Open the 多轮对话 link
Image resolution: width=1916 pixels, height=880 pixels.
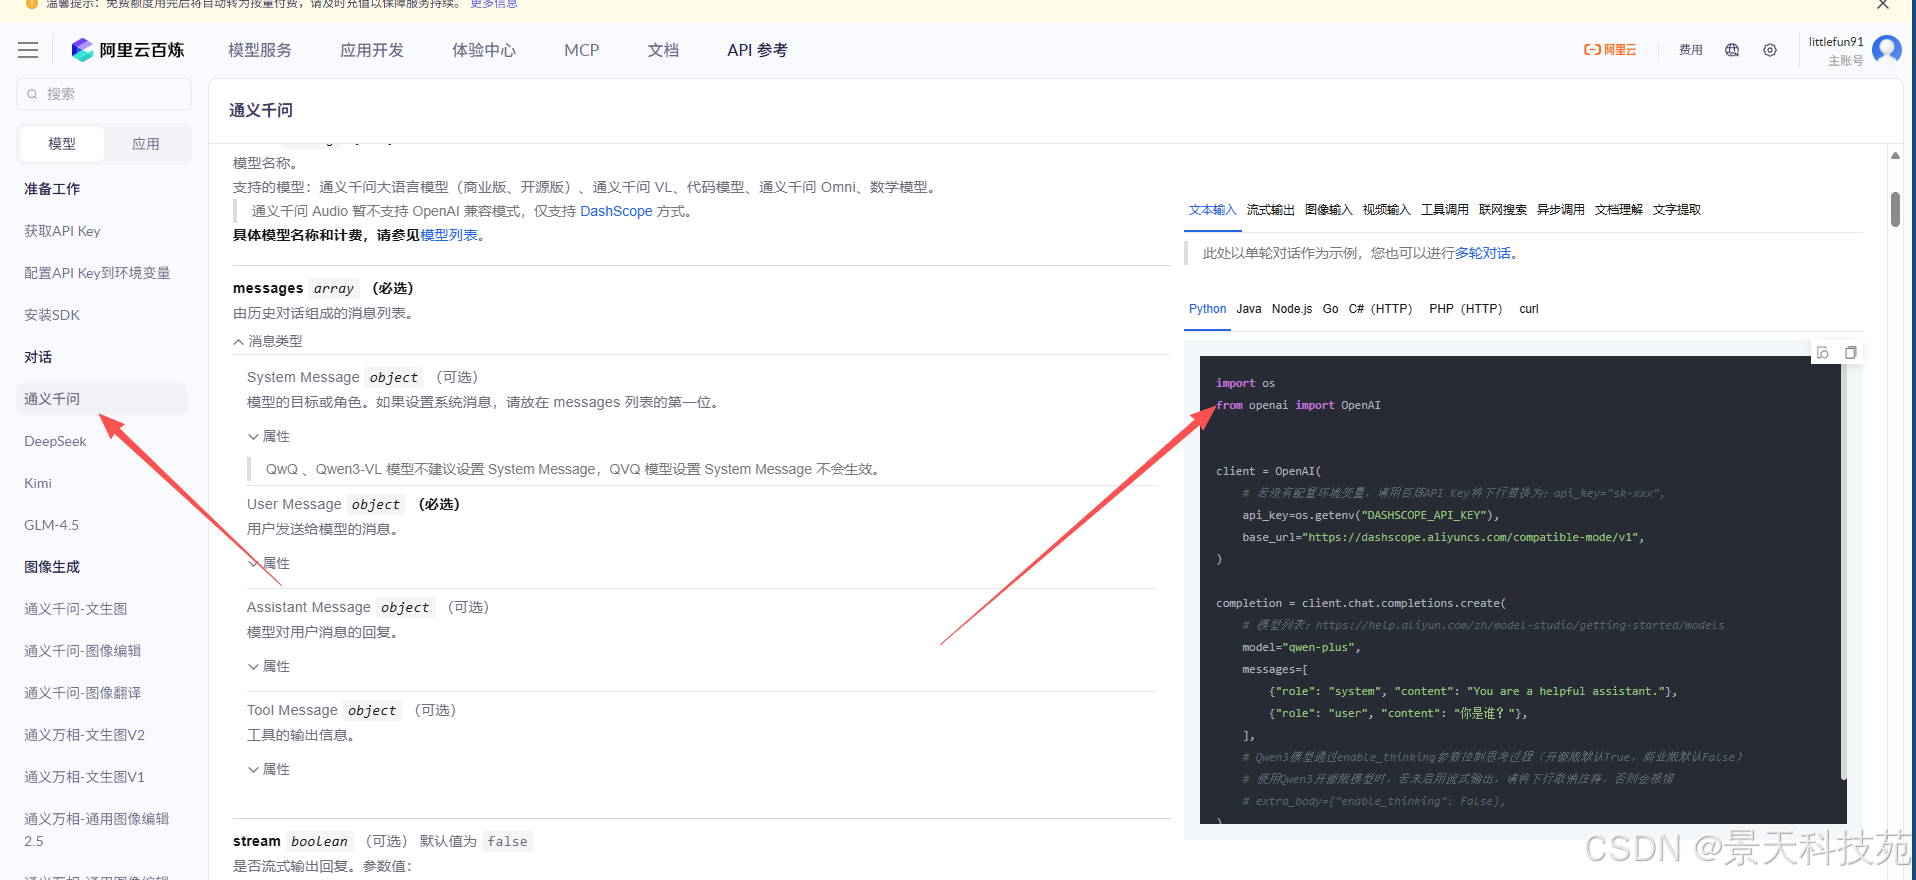point(1483,253)
